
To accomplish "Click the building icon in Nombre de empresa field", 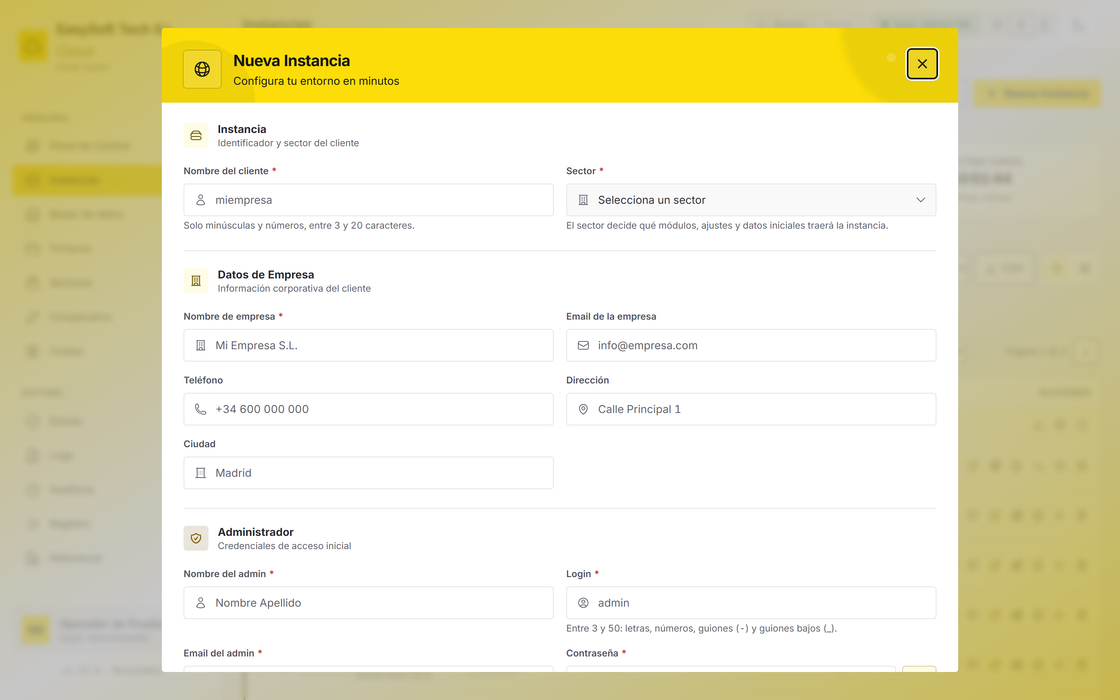I will point(201,346).
